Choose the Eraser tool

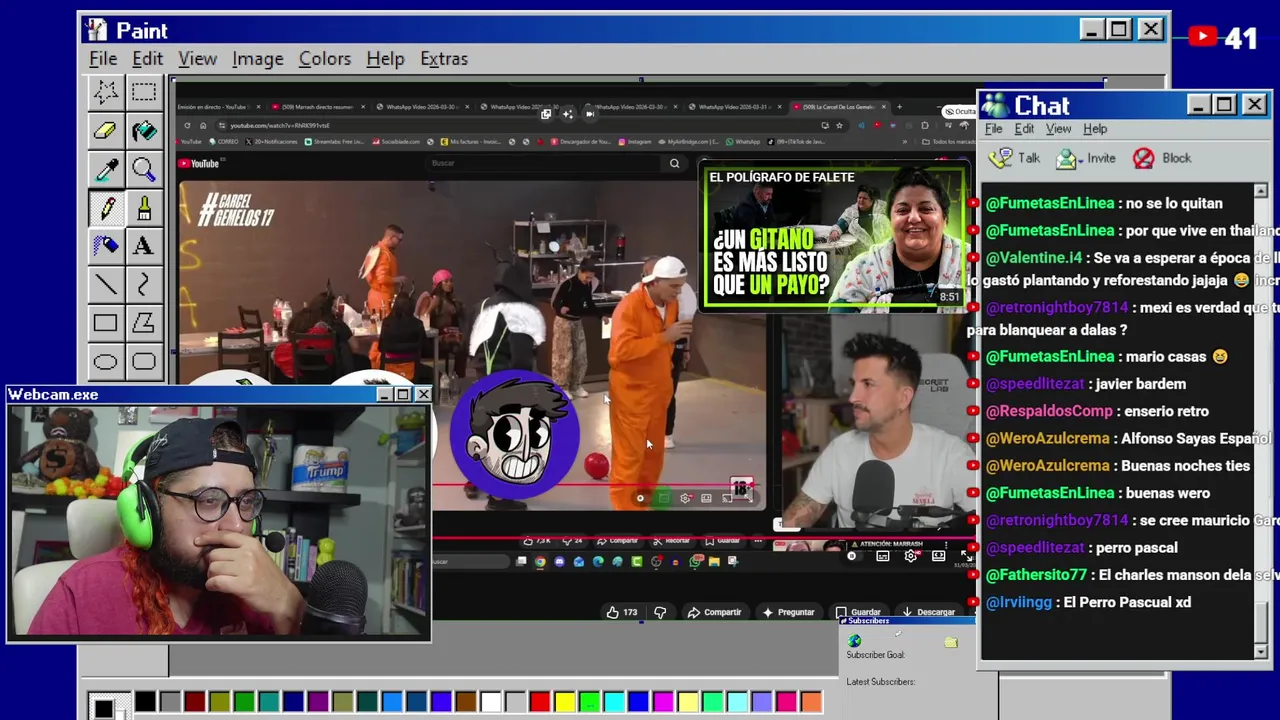[x=105, y=131]
